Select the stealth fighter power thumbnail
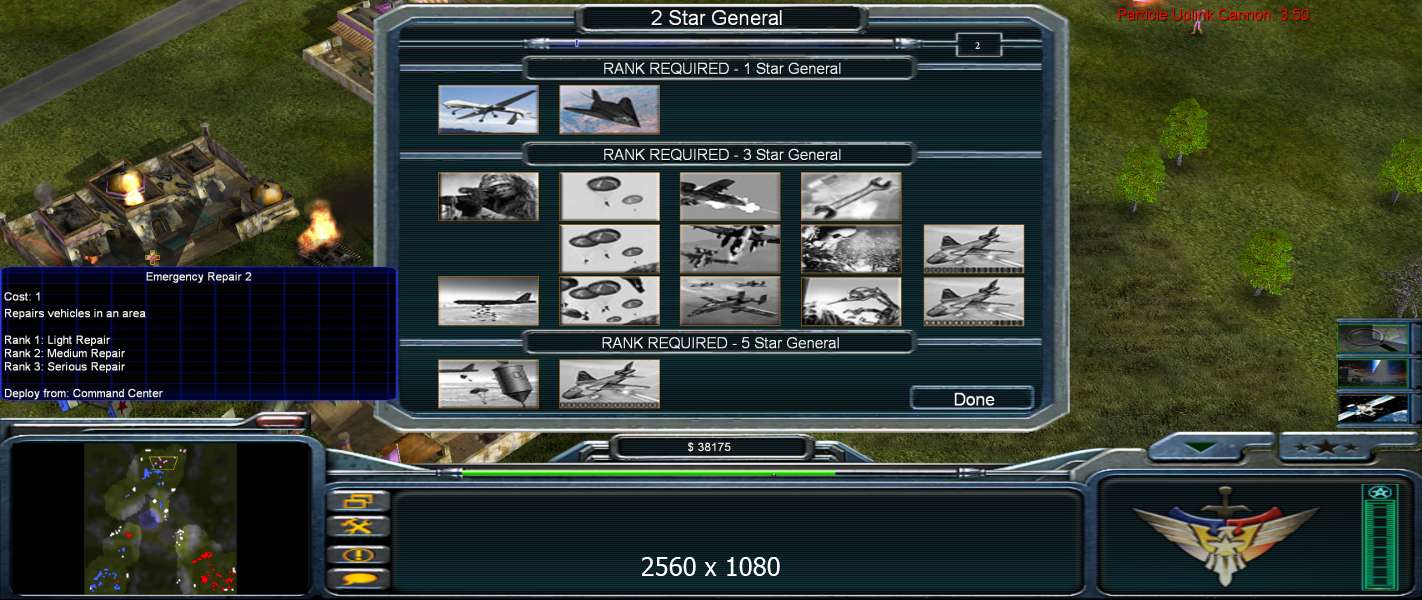Screen dimensions: 1422x600 [x=609, y=110]
